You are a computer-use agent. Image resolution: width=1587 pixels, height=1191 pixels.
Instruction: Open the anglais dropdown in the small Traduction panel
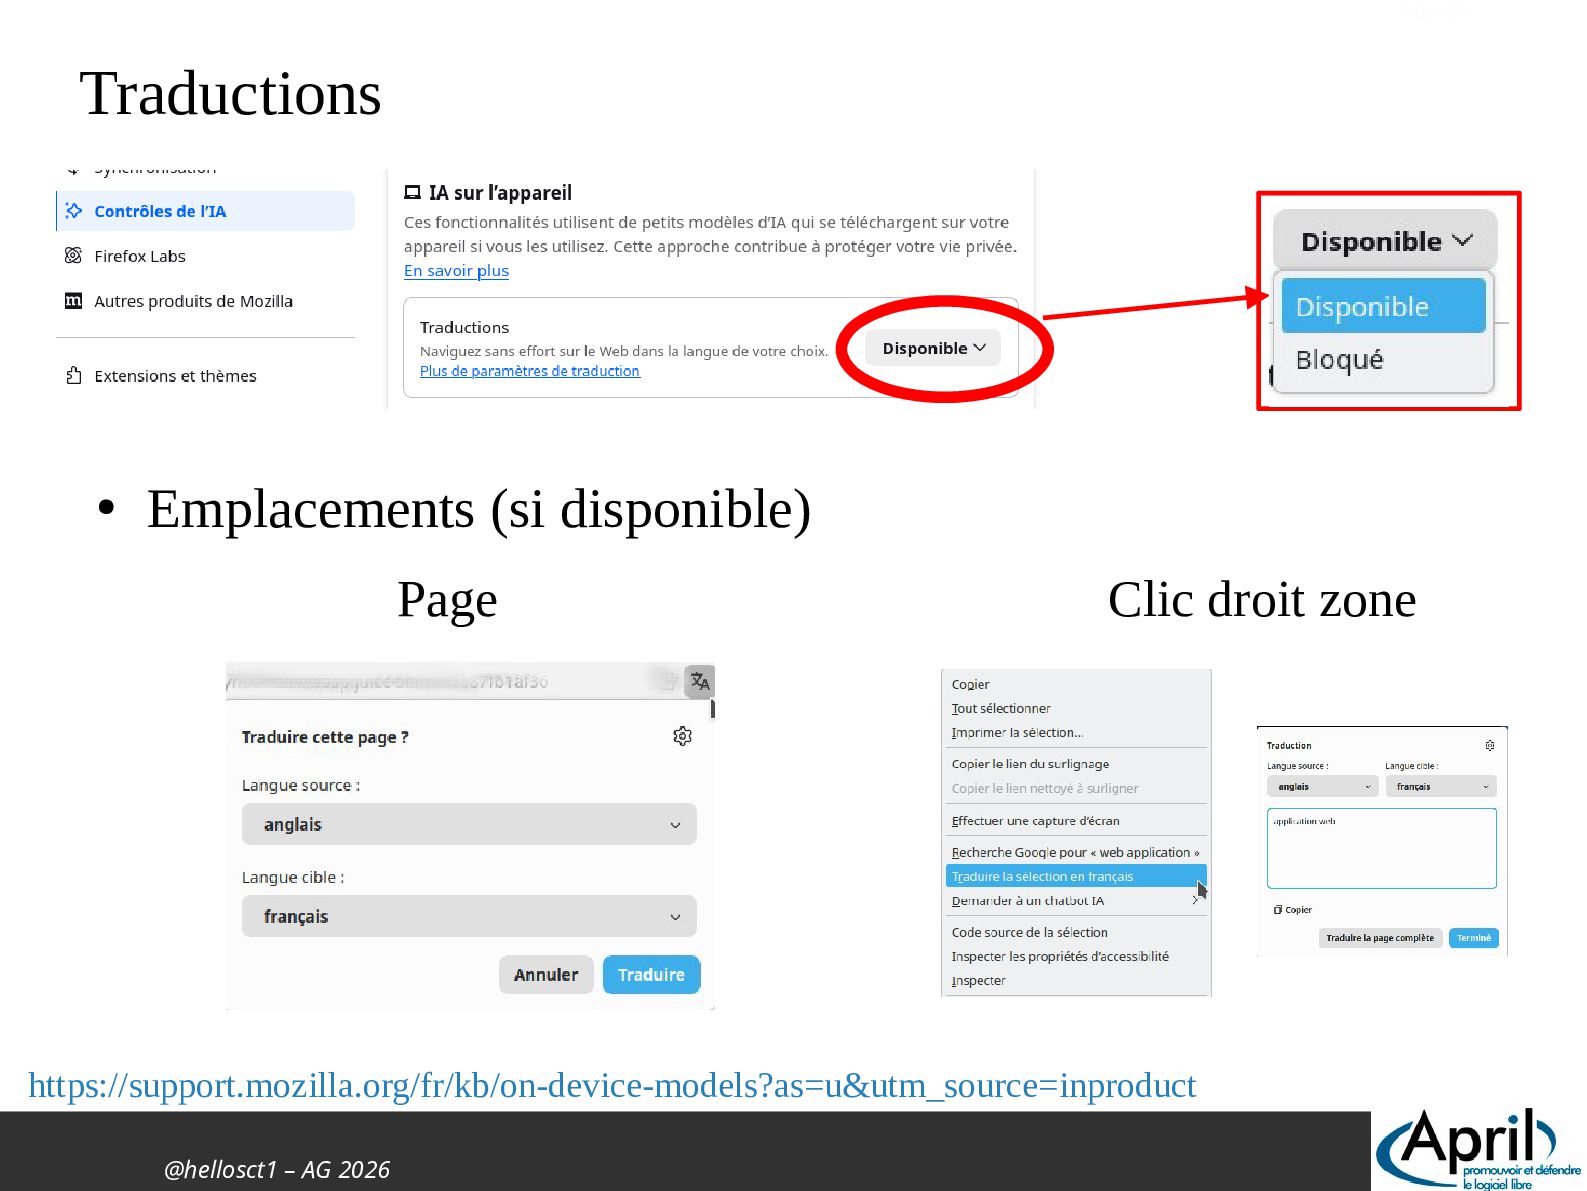point(1323,787)
